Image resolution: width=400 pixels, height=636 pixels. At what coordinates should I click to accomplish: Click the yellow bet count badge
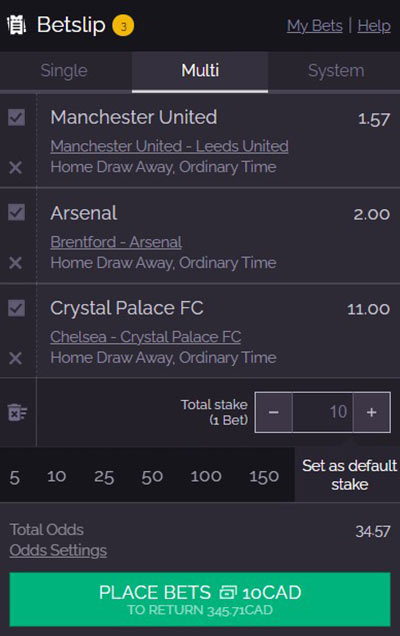123,26
